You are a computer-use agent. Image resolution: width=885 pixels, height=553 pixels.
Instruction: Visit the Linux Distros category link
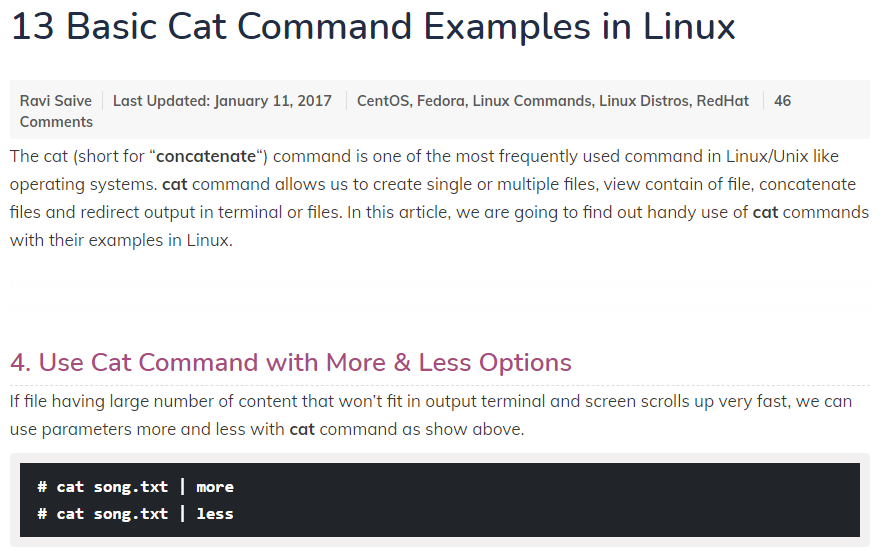tap(644, 101)
